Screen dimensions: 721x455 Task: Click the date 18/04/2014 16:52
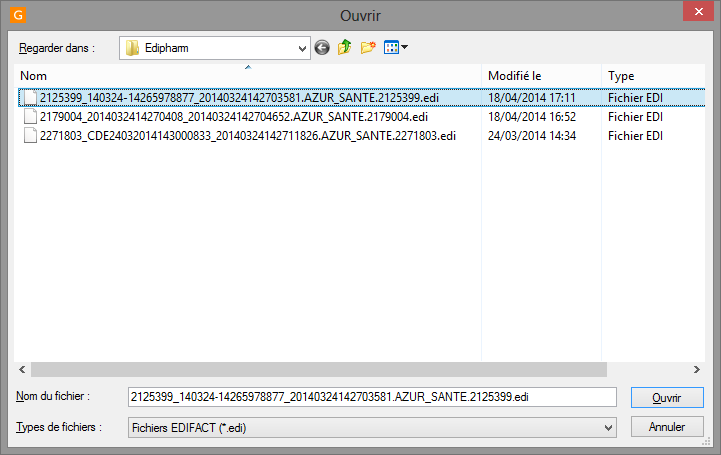(x=532, y=117)
